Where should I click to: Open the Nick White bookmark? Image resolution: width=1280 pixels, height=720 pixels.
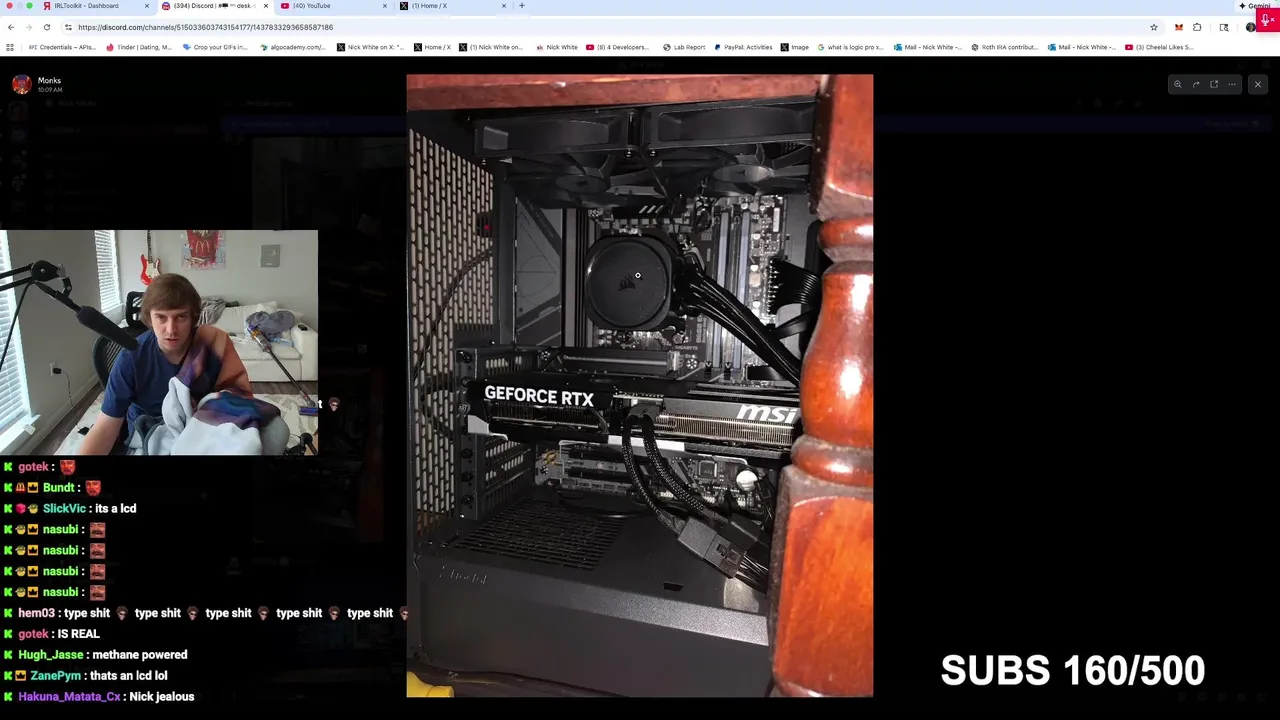tap(556, 47)
